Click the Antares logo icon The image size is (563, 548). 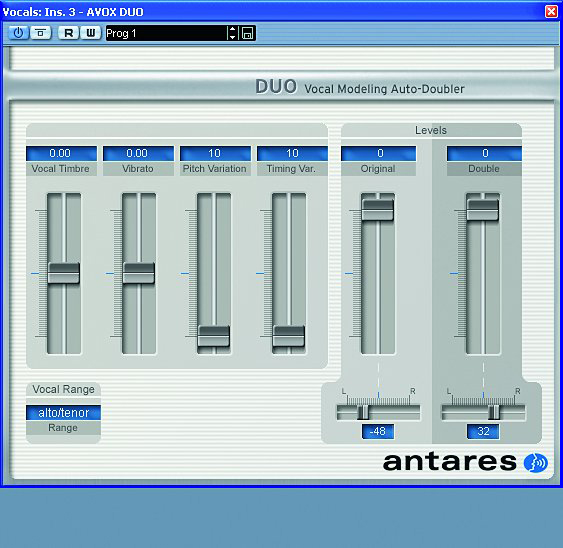pyautogui.click(x=535, y=463)
